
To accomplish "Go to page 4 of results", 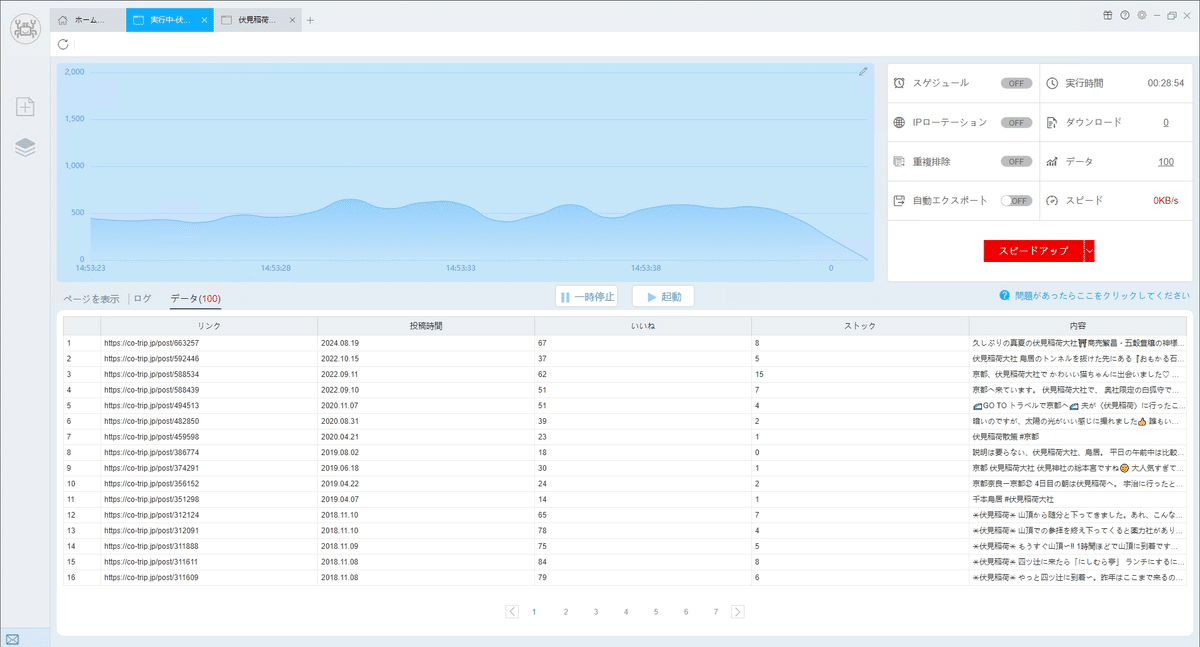I will 625,611.
